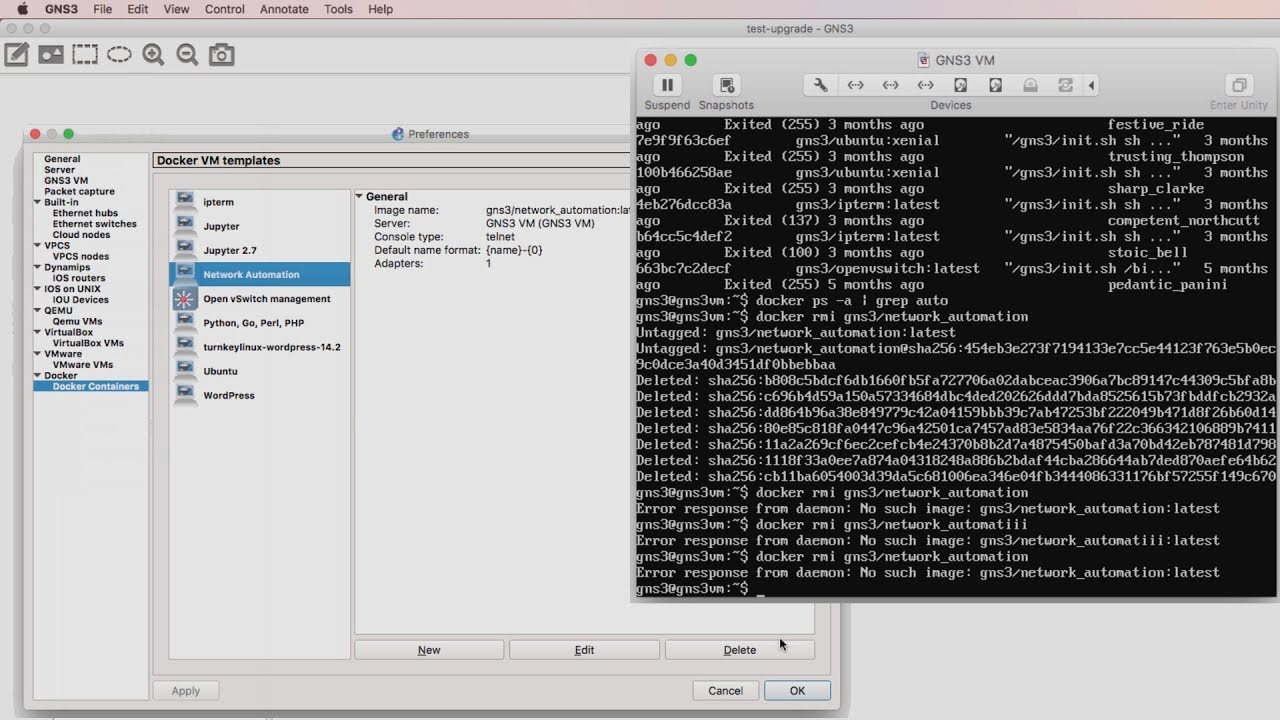Click the first network adapter device icon
1280x720 pixels.
pyautogui.click(x=855, y=85)
